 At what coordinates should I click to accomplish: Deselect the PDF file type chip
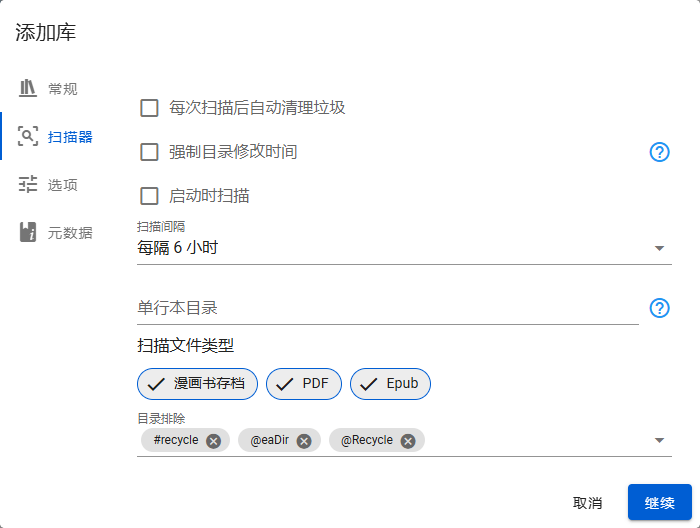pos(304,384)
